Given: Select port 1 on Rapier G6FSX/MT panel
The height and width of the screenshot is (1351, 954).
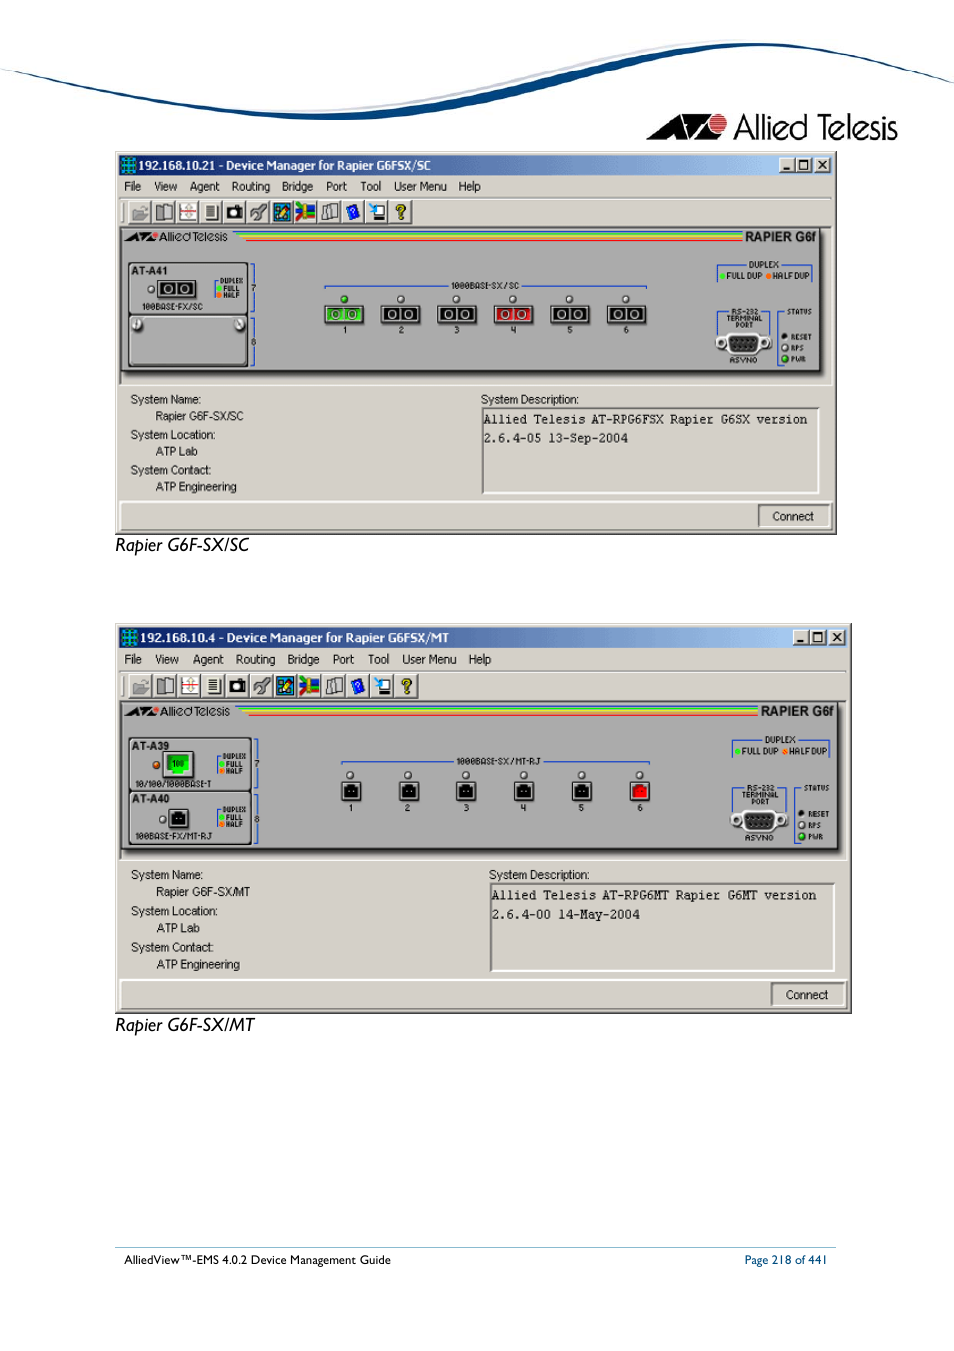Looking at the screenshot, I should tap(350, 791).
